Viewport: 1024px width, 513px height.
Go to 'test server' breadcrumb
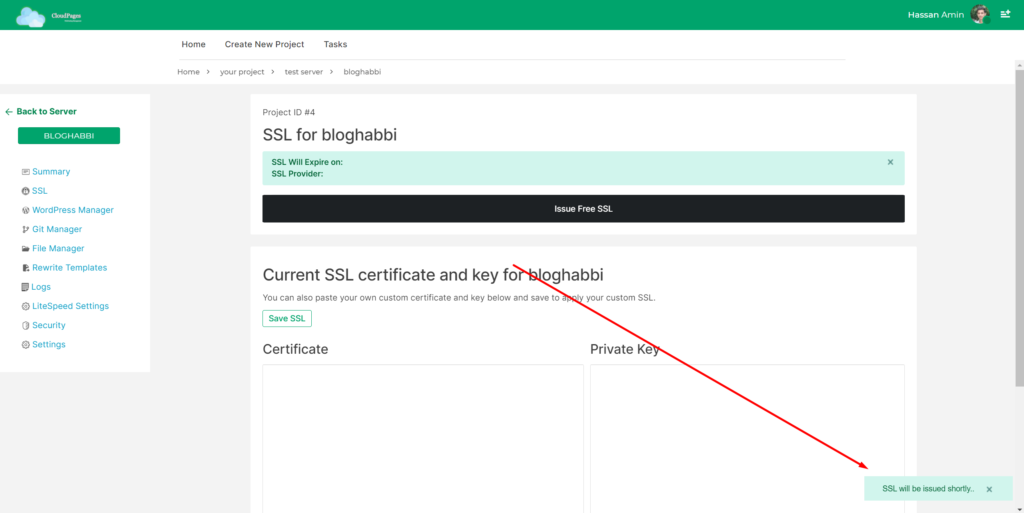304,72
